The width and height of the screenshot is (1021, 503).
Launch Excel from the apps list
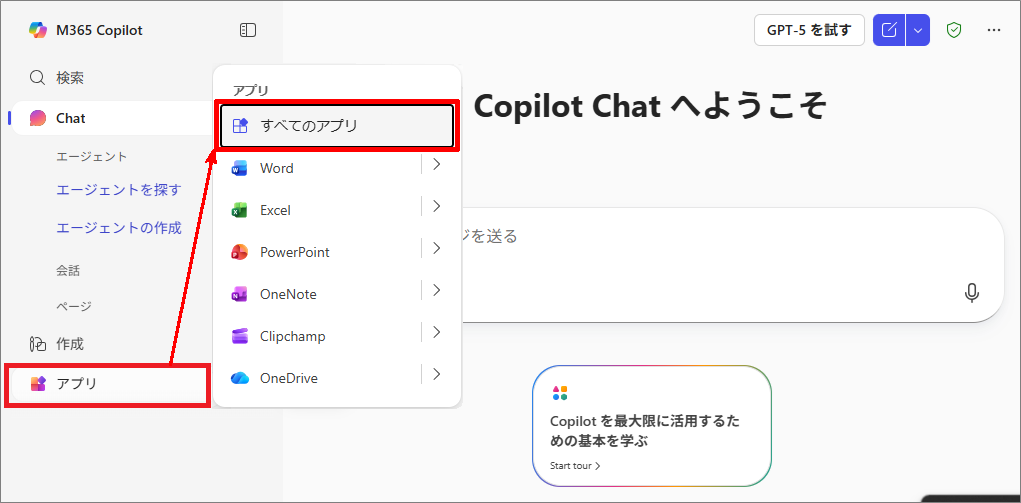pyautogui.click(x=275, y=210)
